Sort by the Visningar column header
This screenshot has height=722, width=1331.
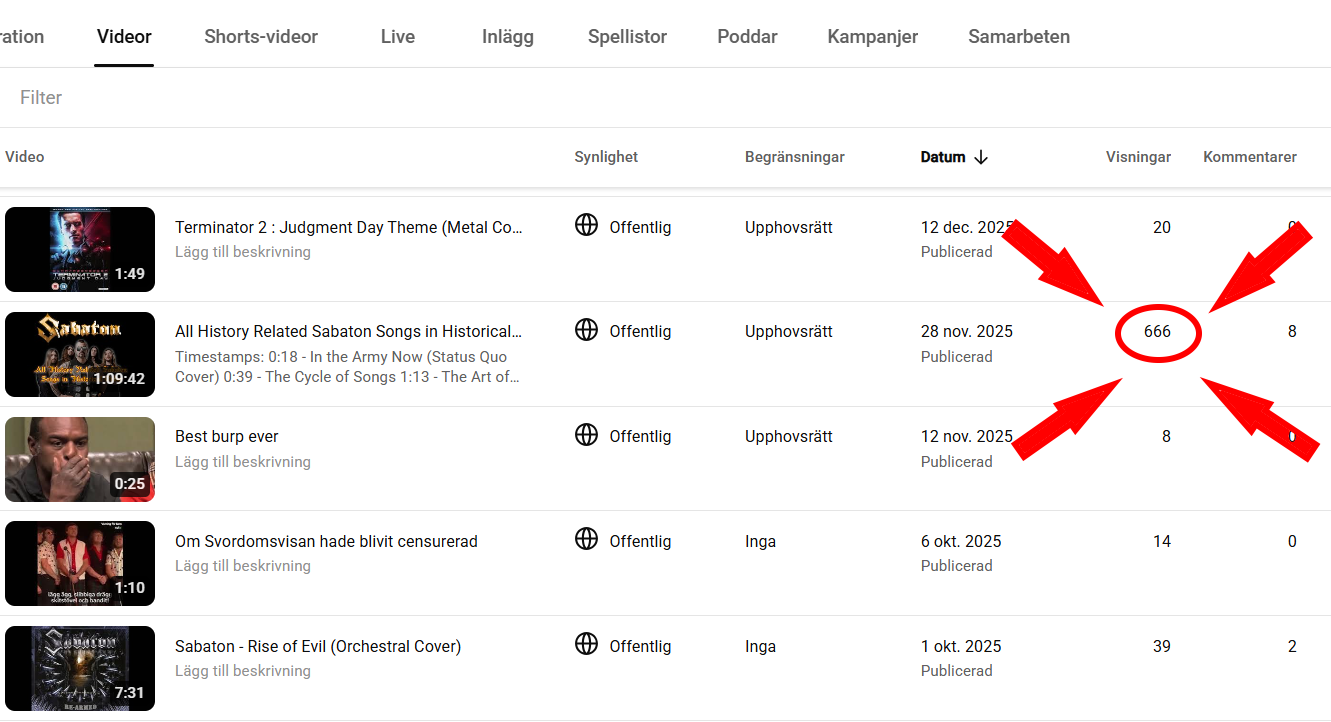(x=1138, y=157)
